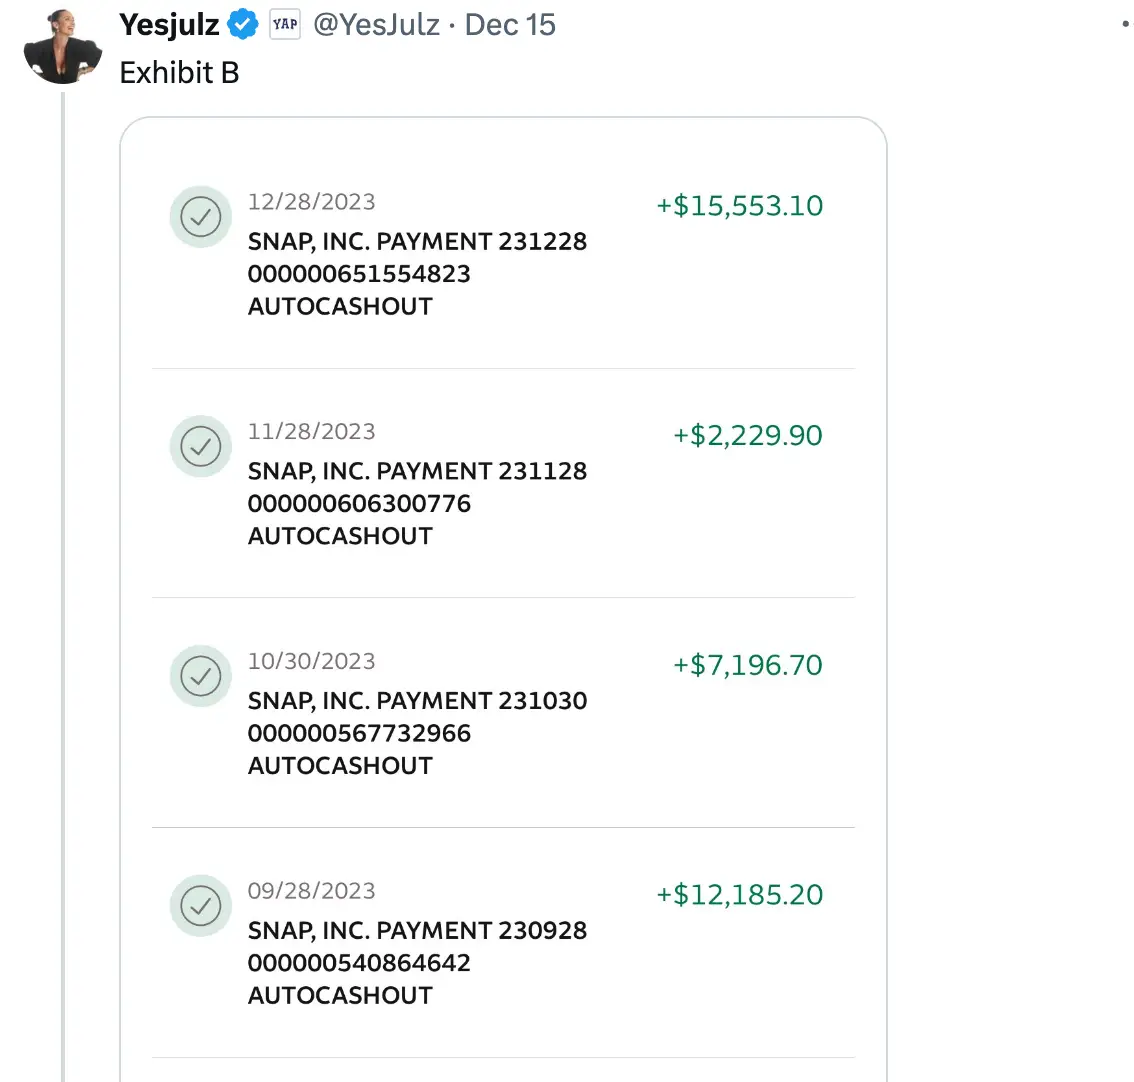Click the Exhibit B tweet text
Screen dimensions: 1134x1082
(x=179, y=73)
